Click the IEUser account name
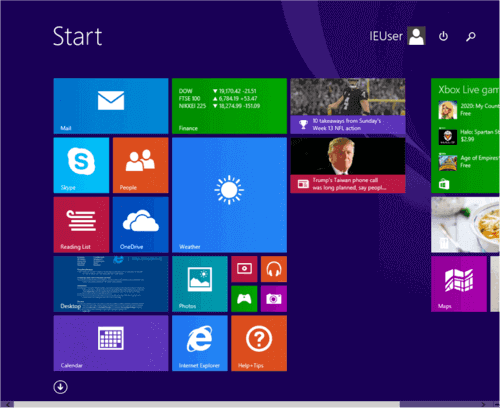This screenshot has height=408, width=500. coord(386,36)
